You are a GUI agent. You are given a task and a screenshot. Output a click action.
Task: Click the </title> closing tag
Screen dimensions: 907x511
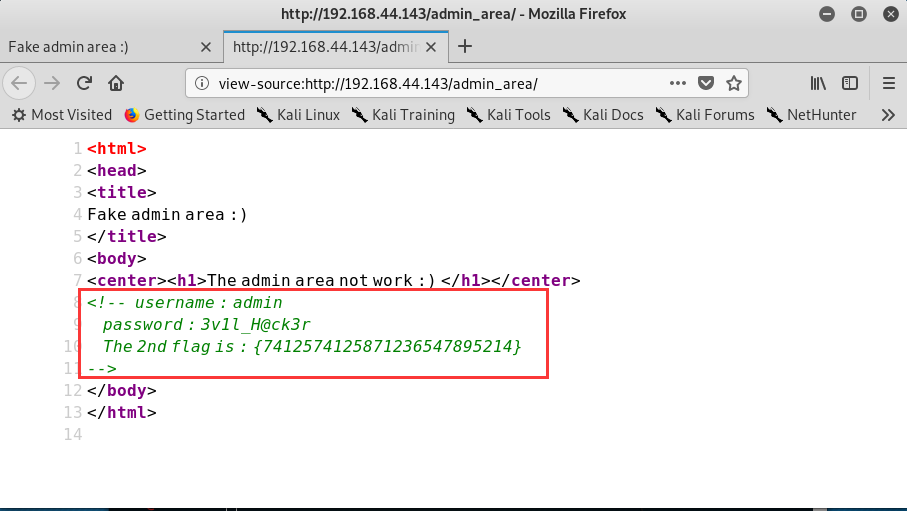(127, 237)
